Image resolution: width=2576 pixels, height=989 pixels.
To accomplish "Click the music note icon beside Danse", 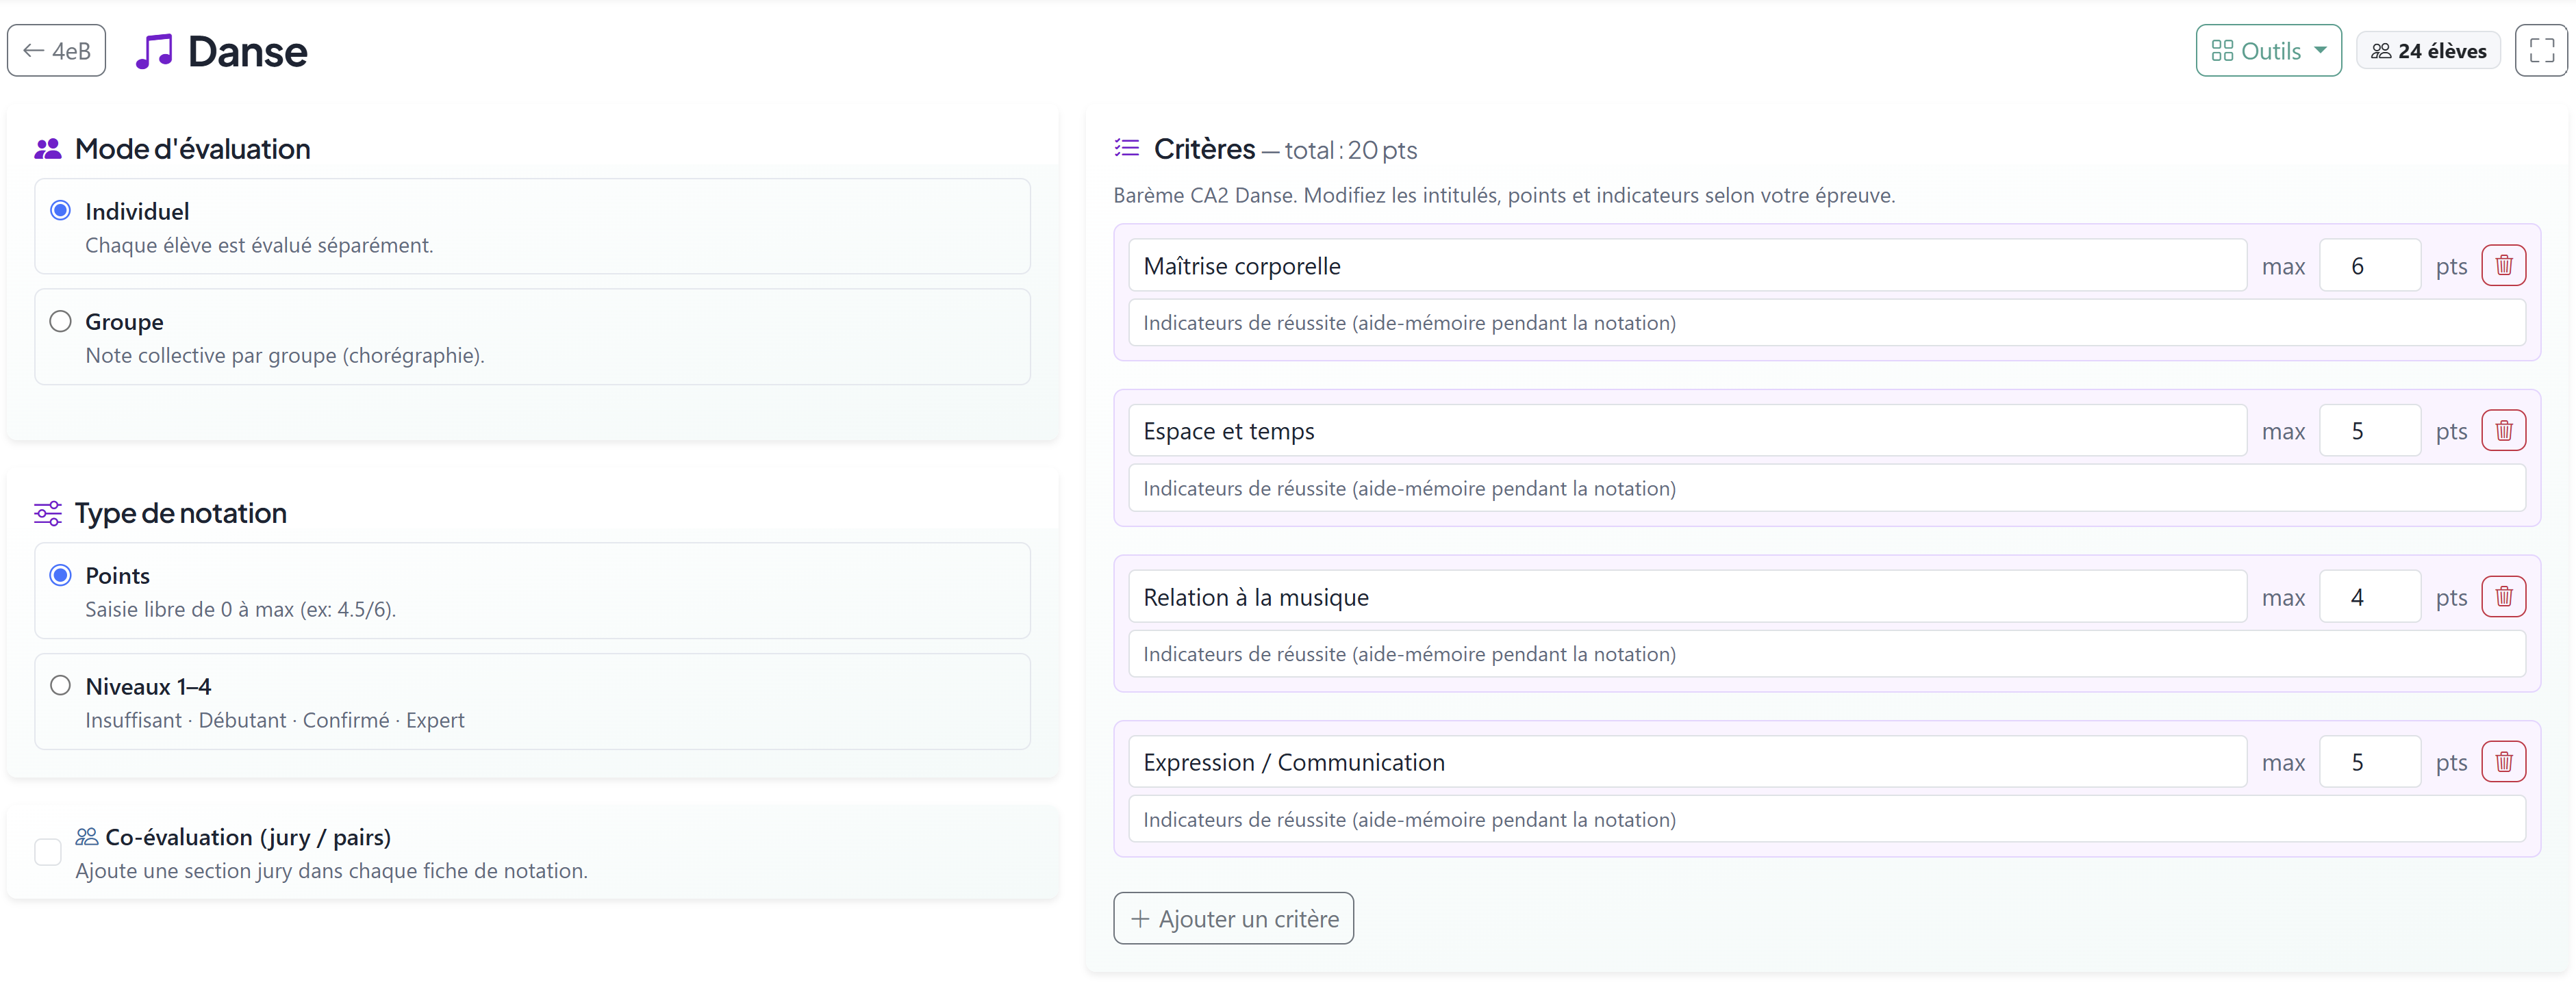I will click(x=154, y=51).
